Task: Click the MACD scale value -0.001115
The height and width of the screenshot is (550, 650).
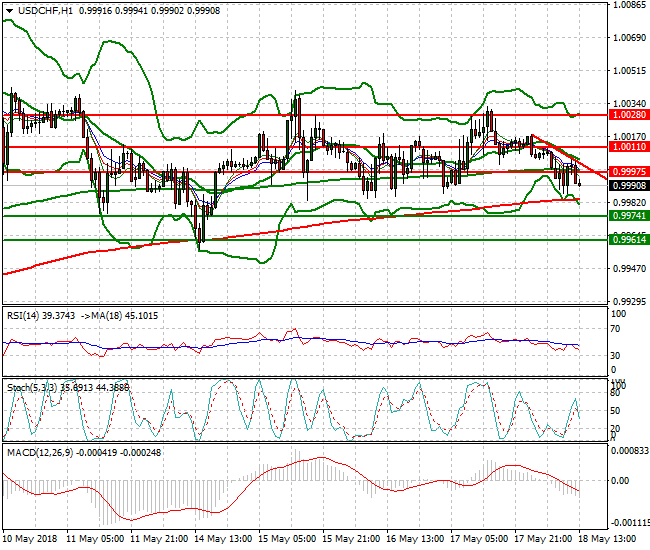Action: (630, 522)
